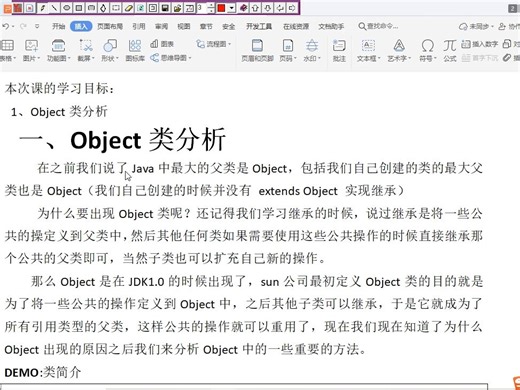Expand the 图片 dropdown arrow
The width and height of the screenshot is (520, 390).
(x=38, y=58)
